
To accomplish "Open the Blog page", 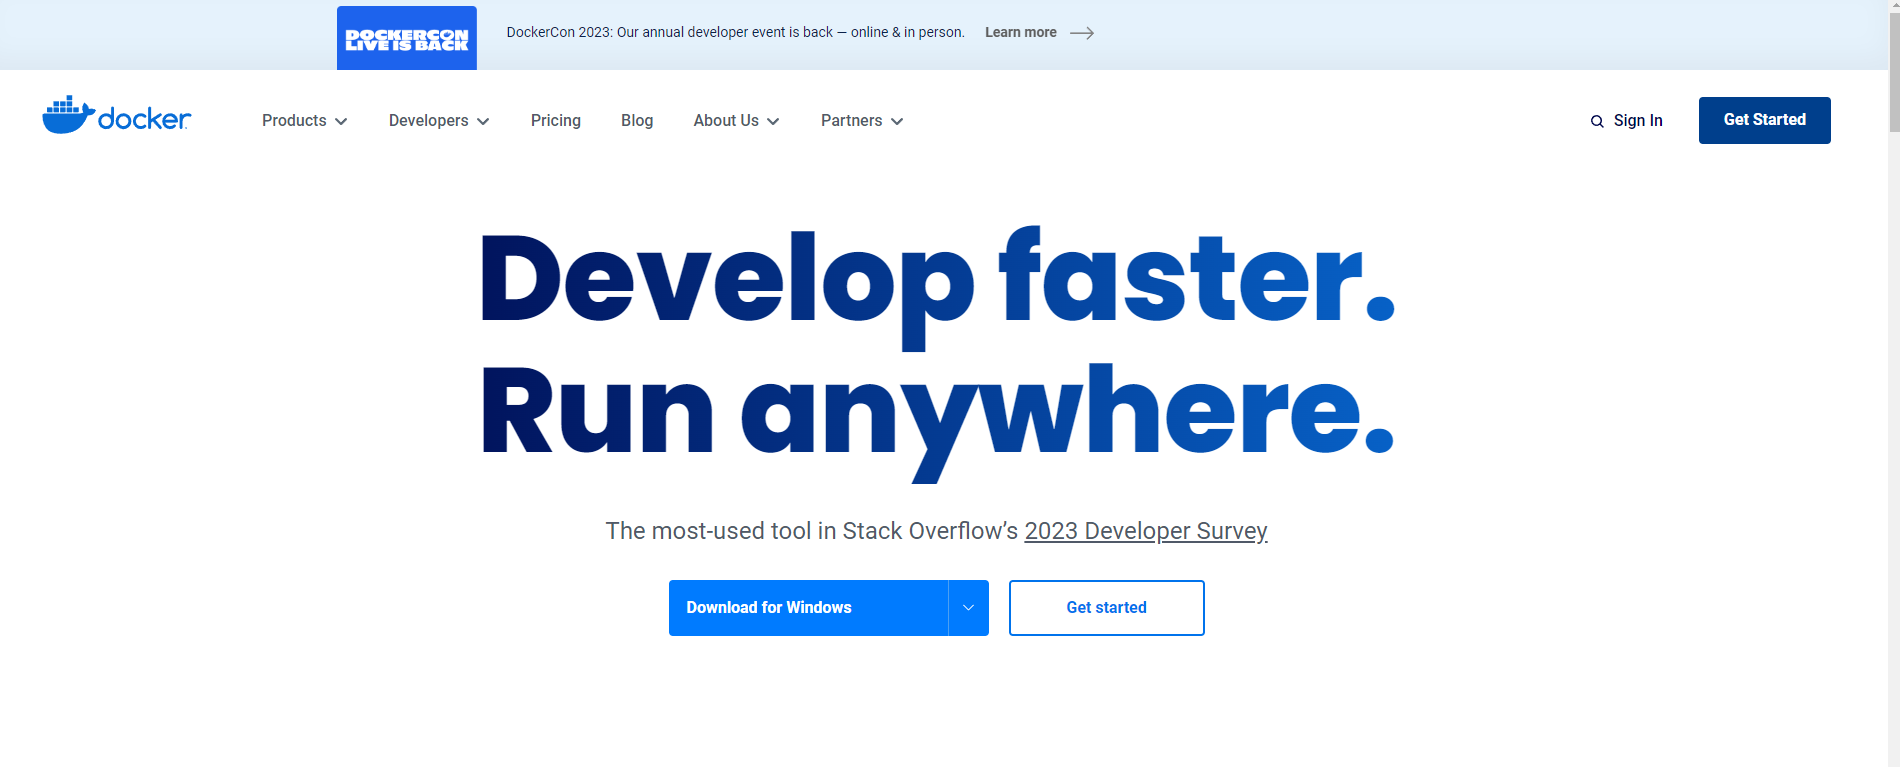I will 637,121.
